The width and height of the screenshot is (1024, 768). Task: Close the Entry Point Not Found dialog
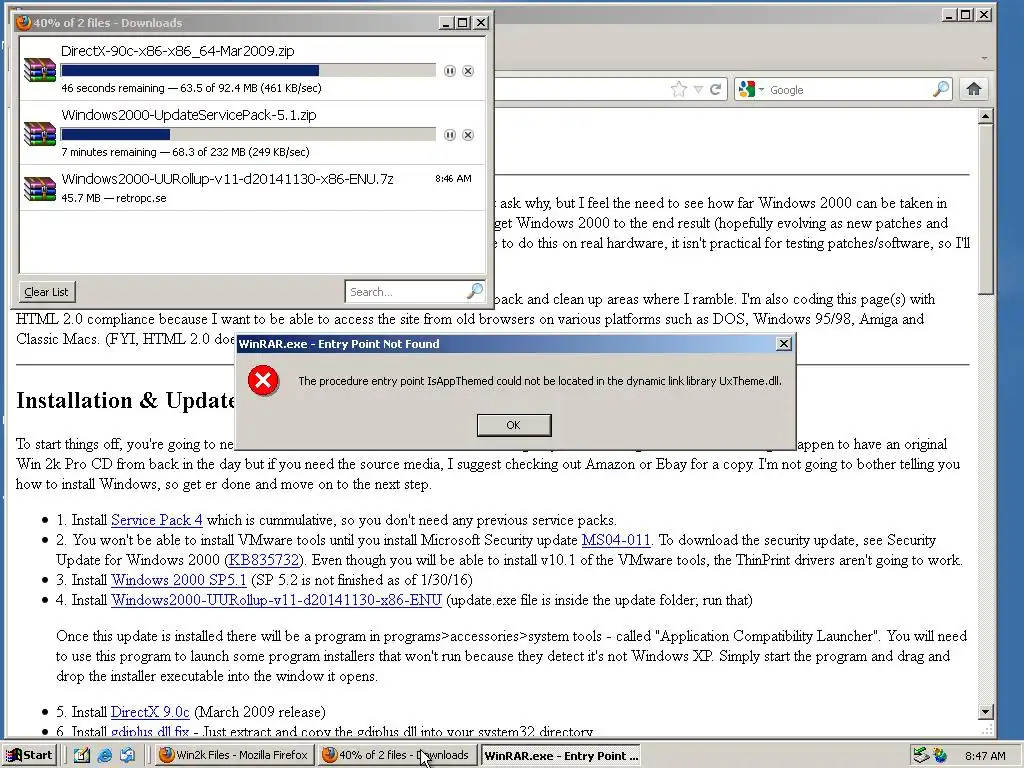[784, 344]
